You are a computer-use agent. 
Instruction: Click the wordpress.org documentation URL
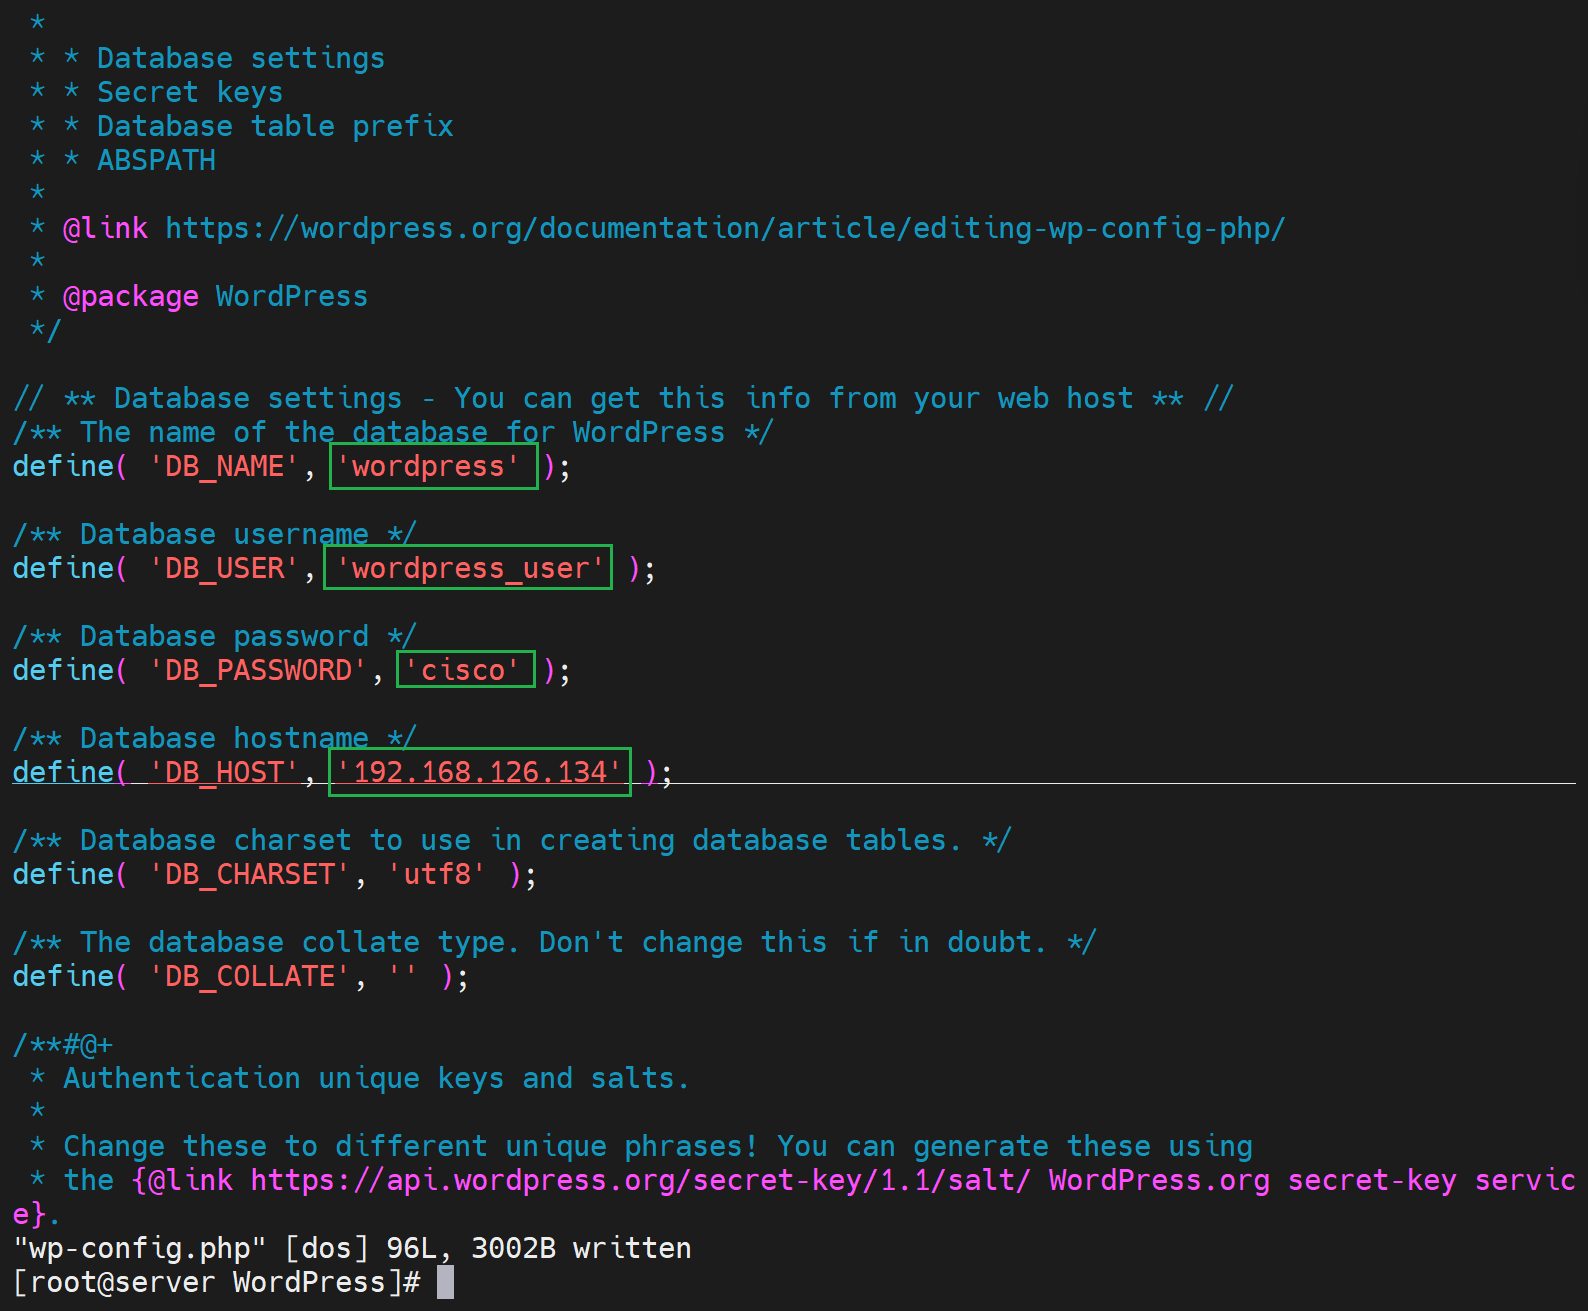coord(724,229)
